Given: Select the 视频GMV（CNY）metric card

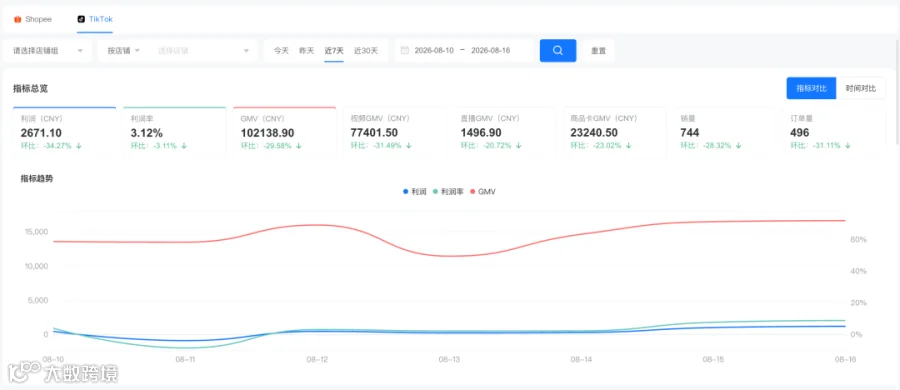Looking at the screenshot, I should point(394,132).
